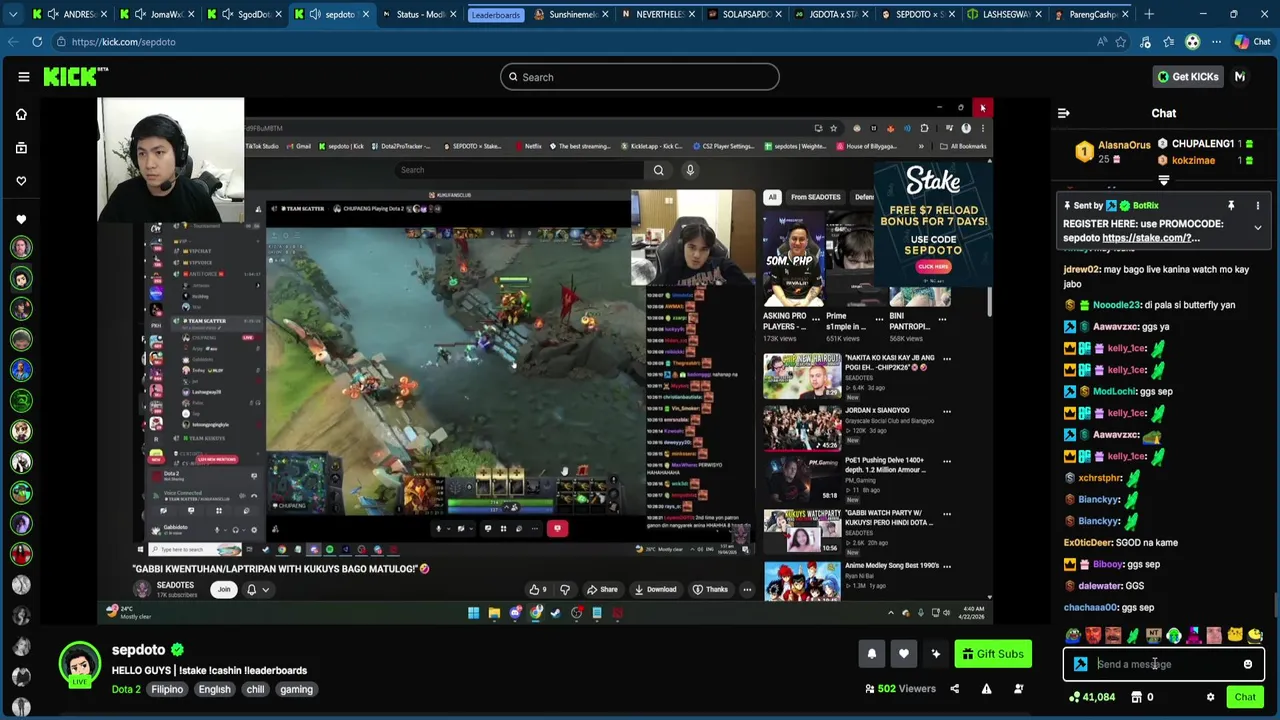
Task: Go back in the browser
Action: pos(13,42)
